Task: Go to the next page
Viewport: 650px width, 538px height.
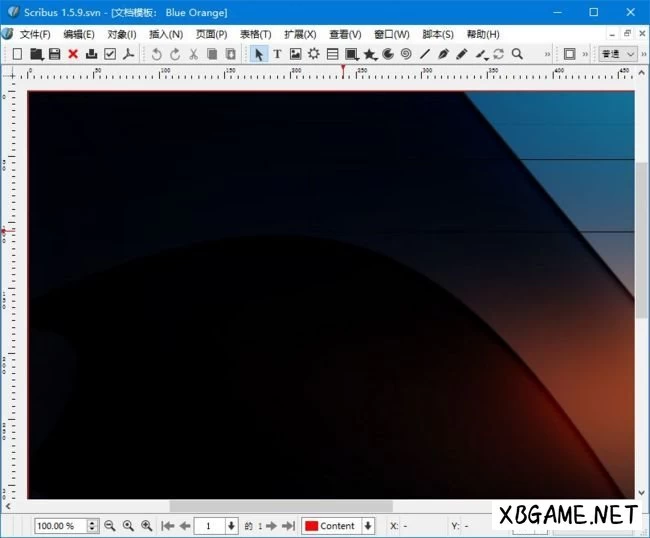Action: 272,526
